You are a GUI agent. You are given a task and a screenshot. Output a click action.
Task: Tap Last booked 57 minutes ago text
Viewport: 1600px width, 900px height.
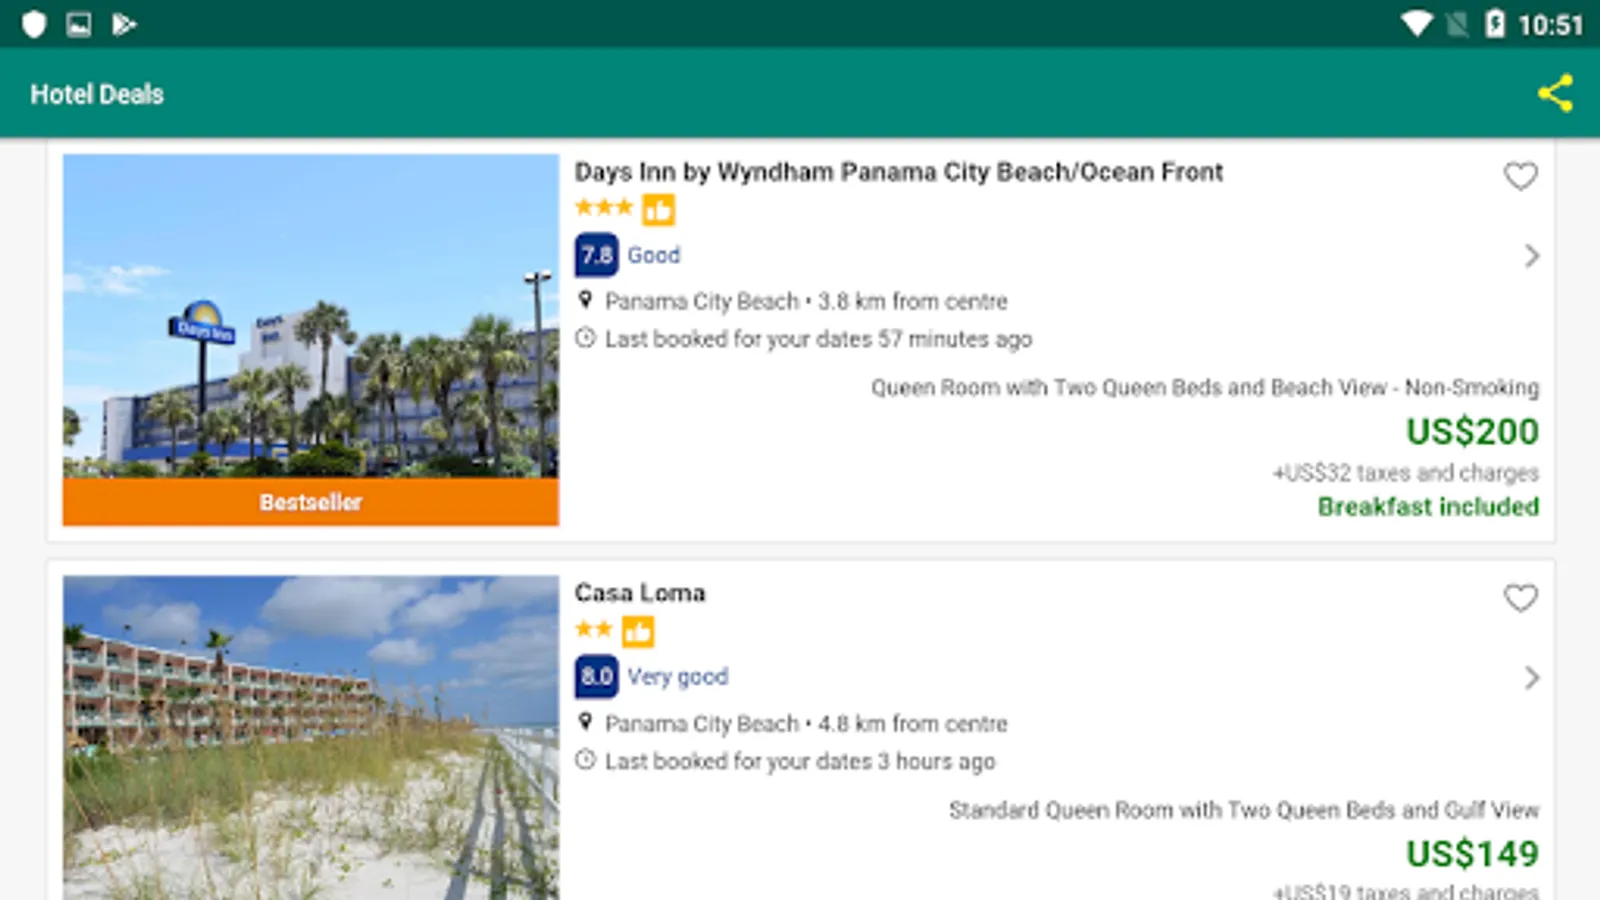[x=818, y=339]
